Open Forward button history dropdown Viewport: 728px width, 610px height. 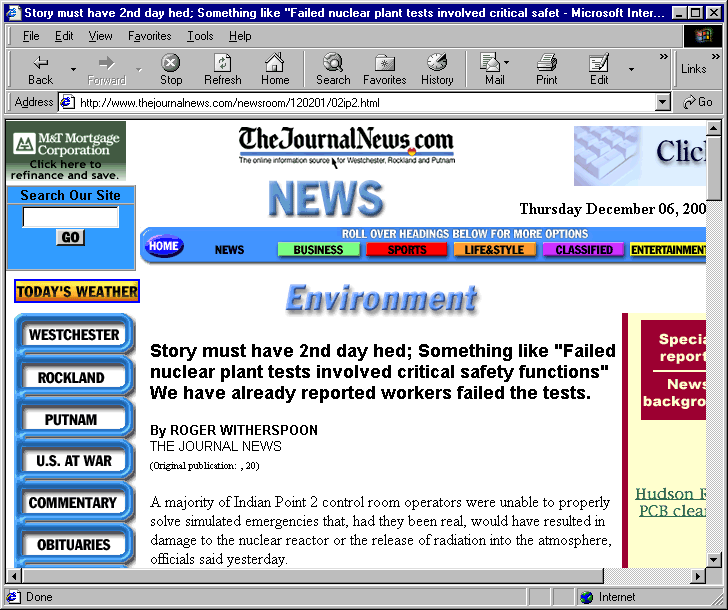(139, 70)
